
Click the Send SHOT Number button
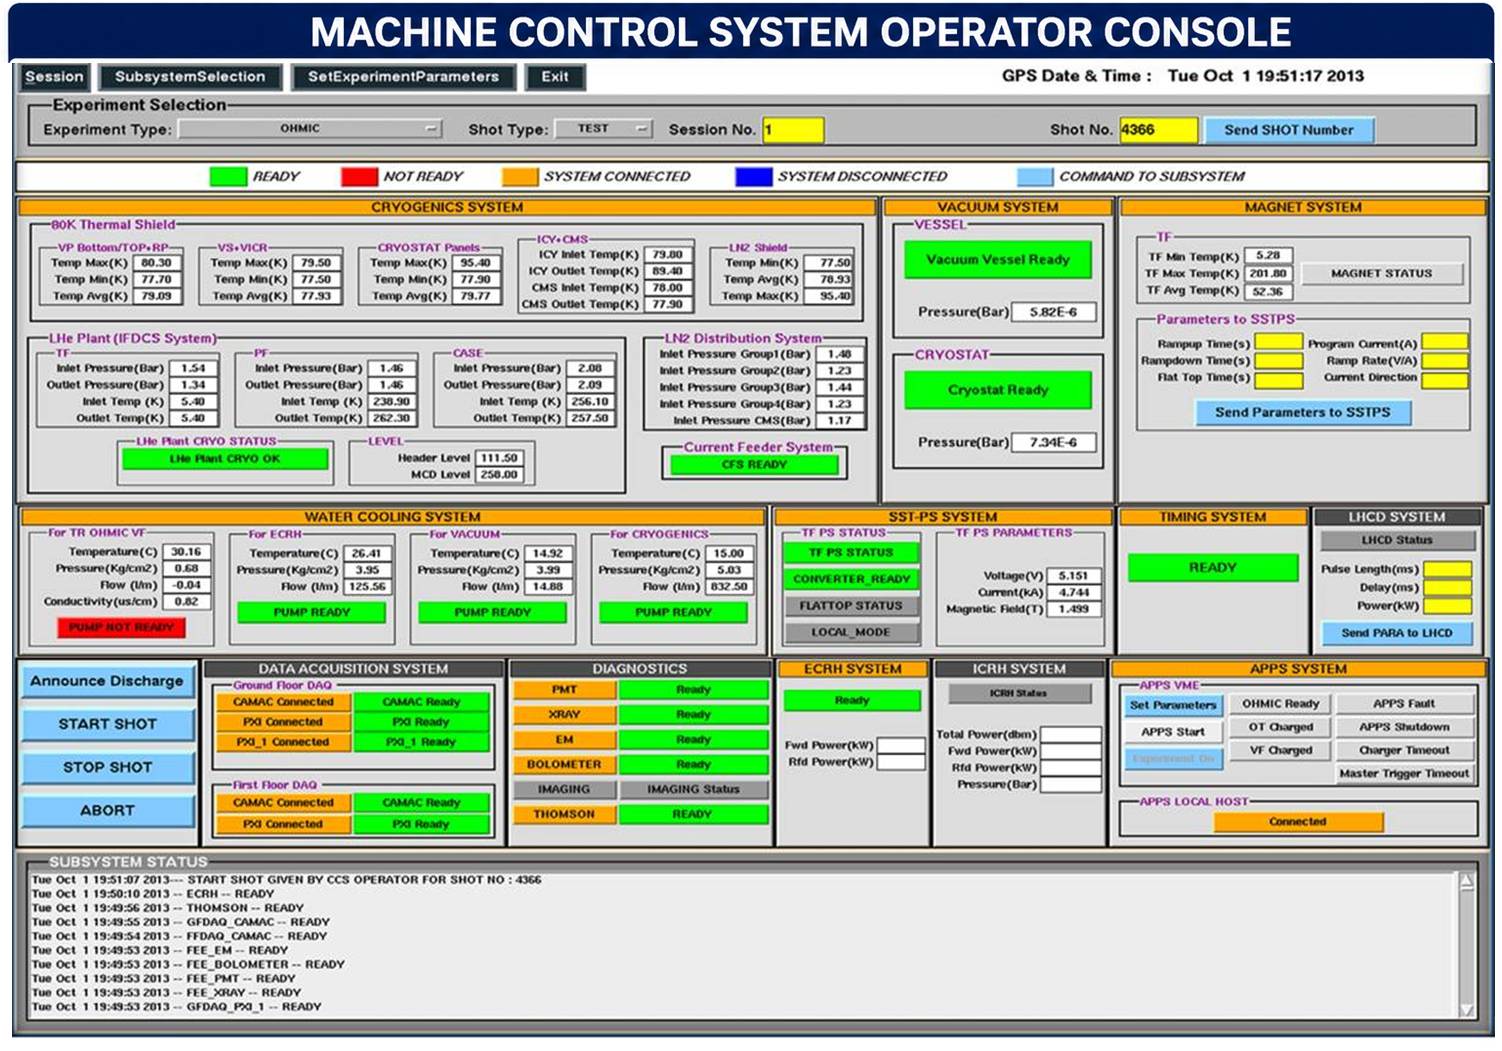click(1288, 130)
